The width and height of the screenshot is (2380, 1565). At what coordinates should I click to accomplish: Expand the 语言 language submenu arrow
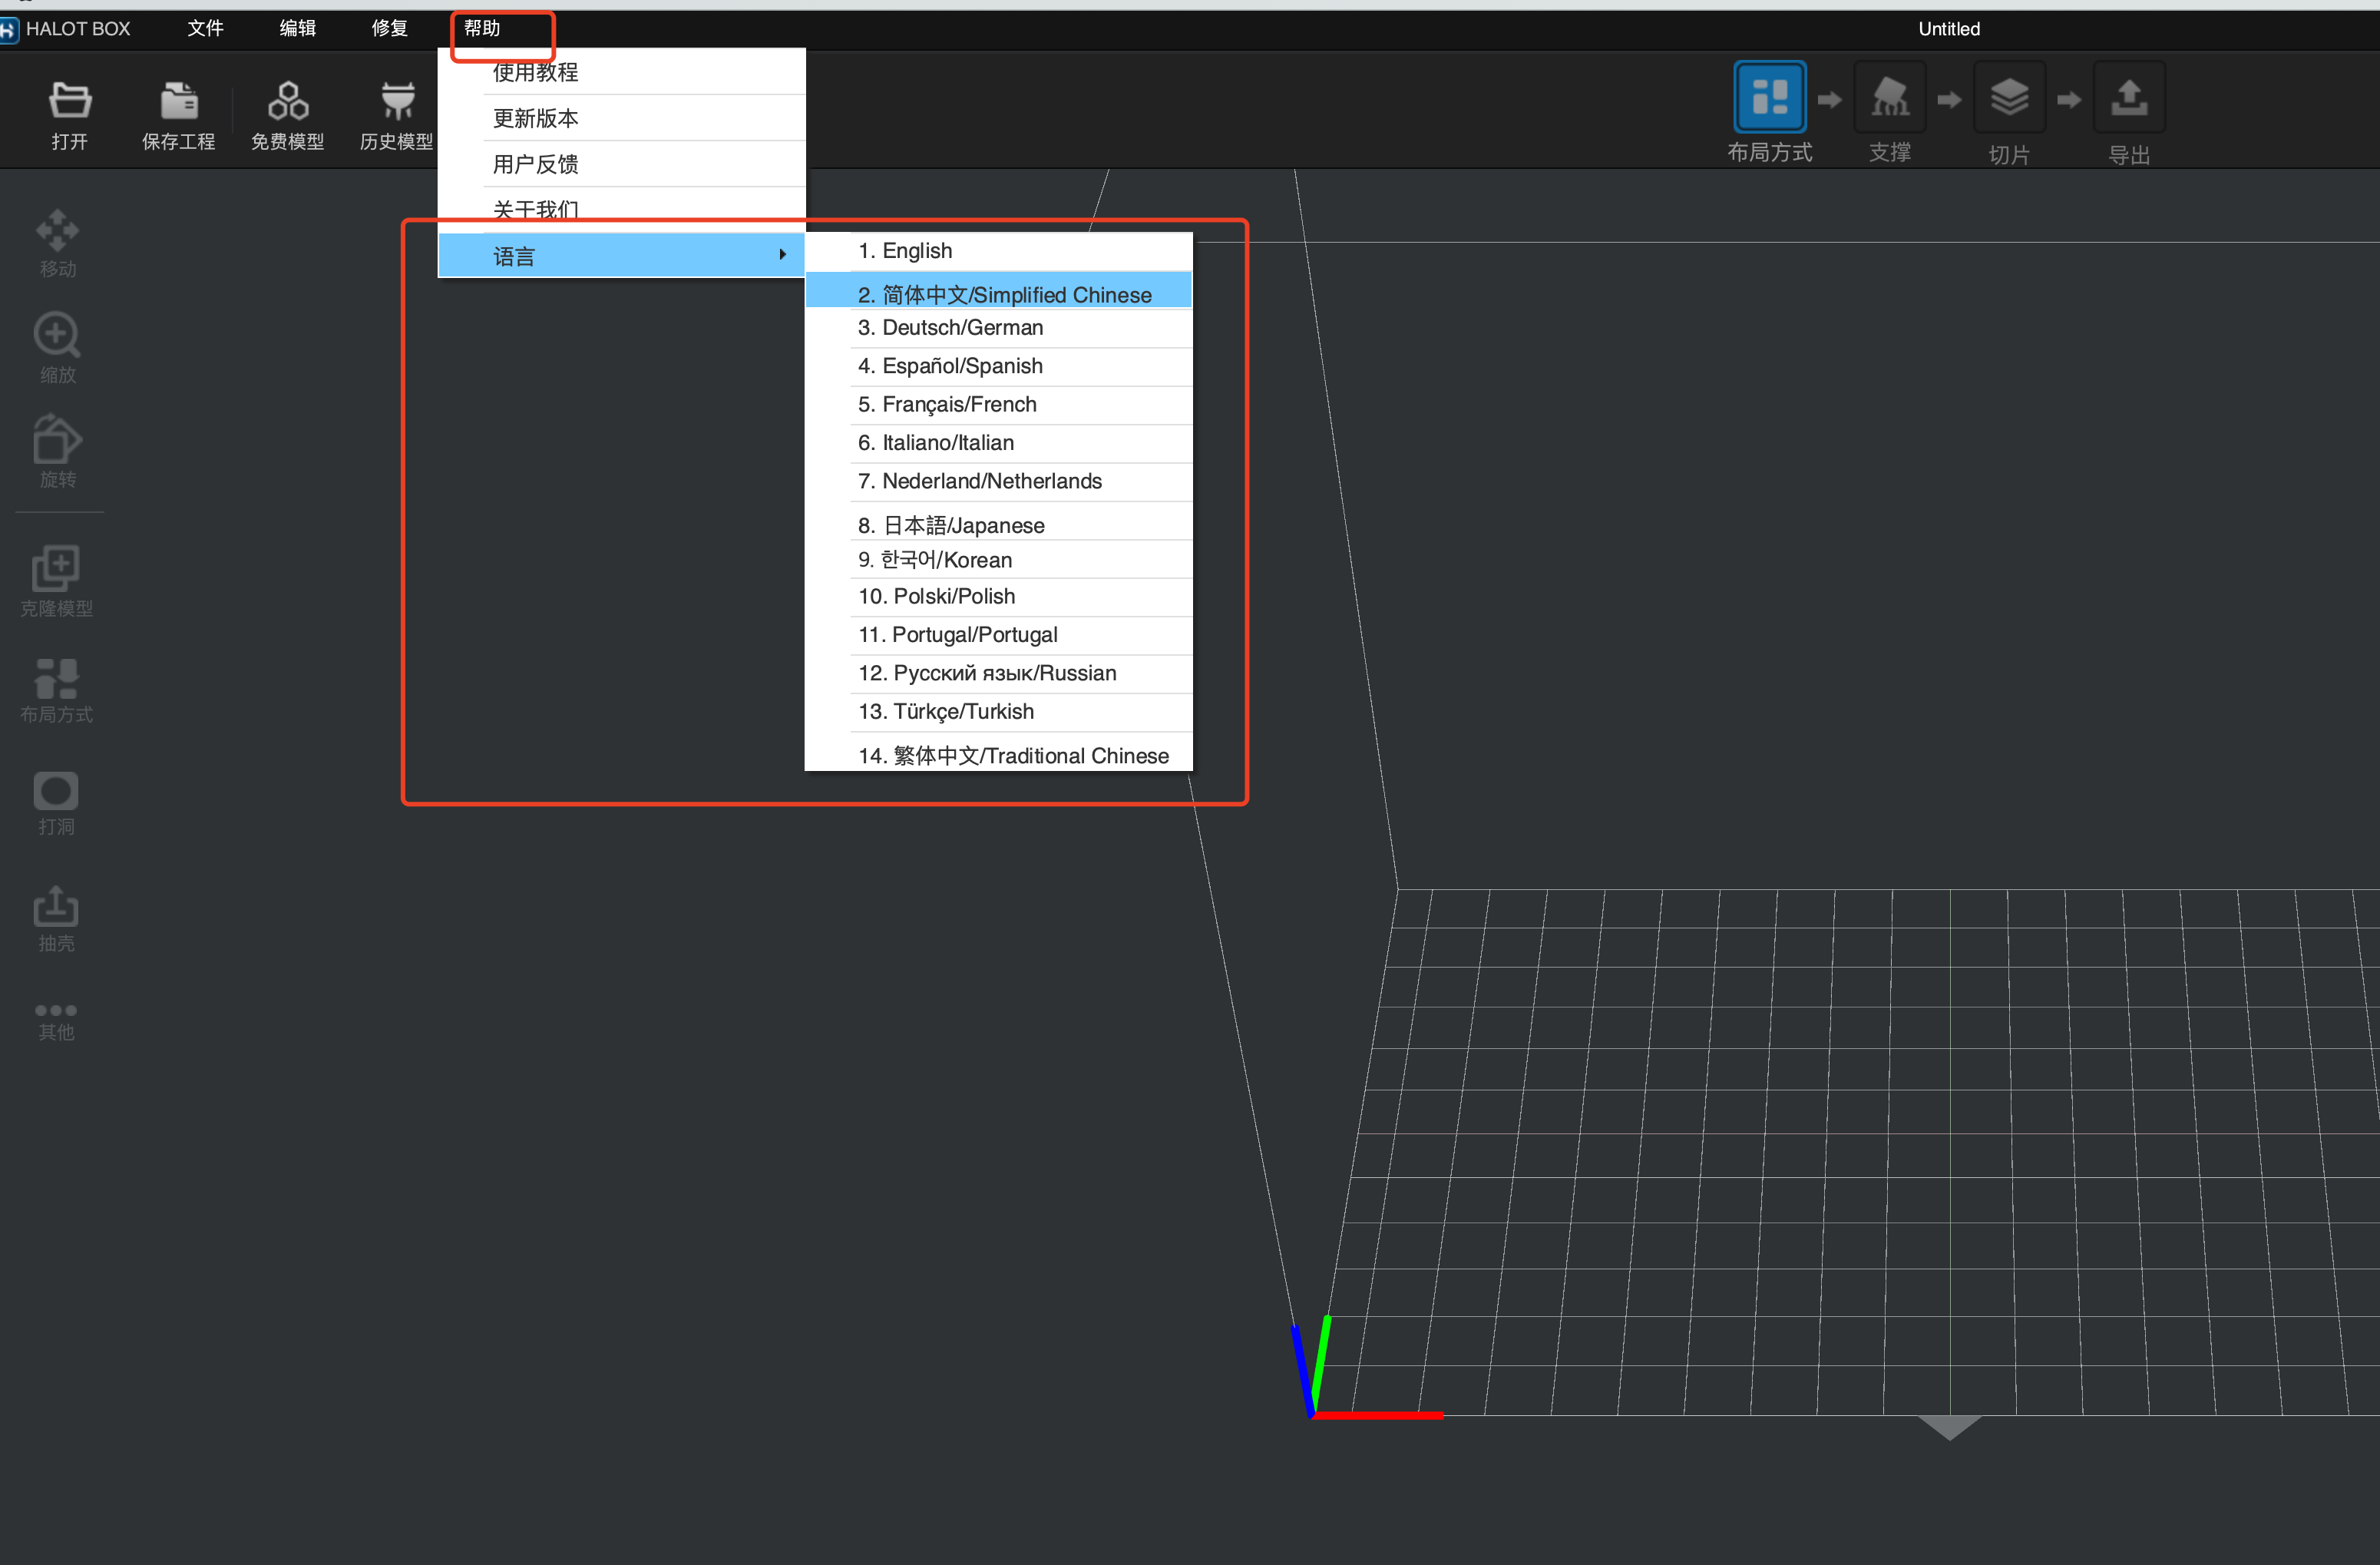(x=782, y=255)
